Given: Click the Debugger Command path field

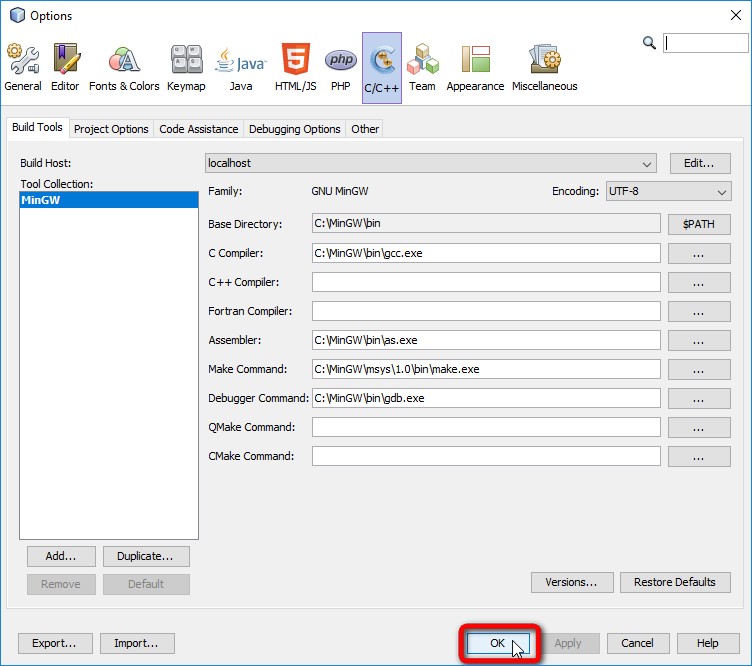Looking at the screenshot, I should 486,398.
